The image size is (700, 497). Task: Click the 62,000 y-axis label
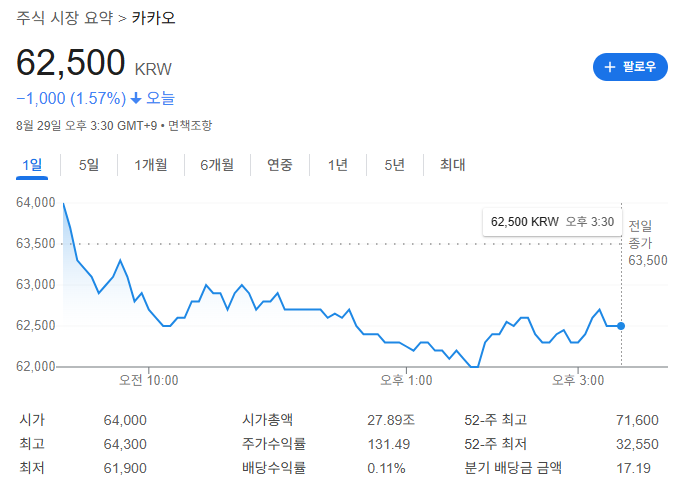coord(36,367)
